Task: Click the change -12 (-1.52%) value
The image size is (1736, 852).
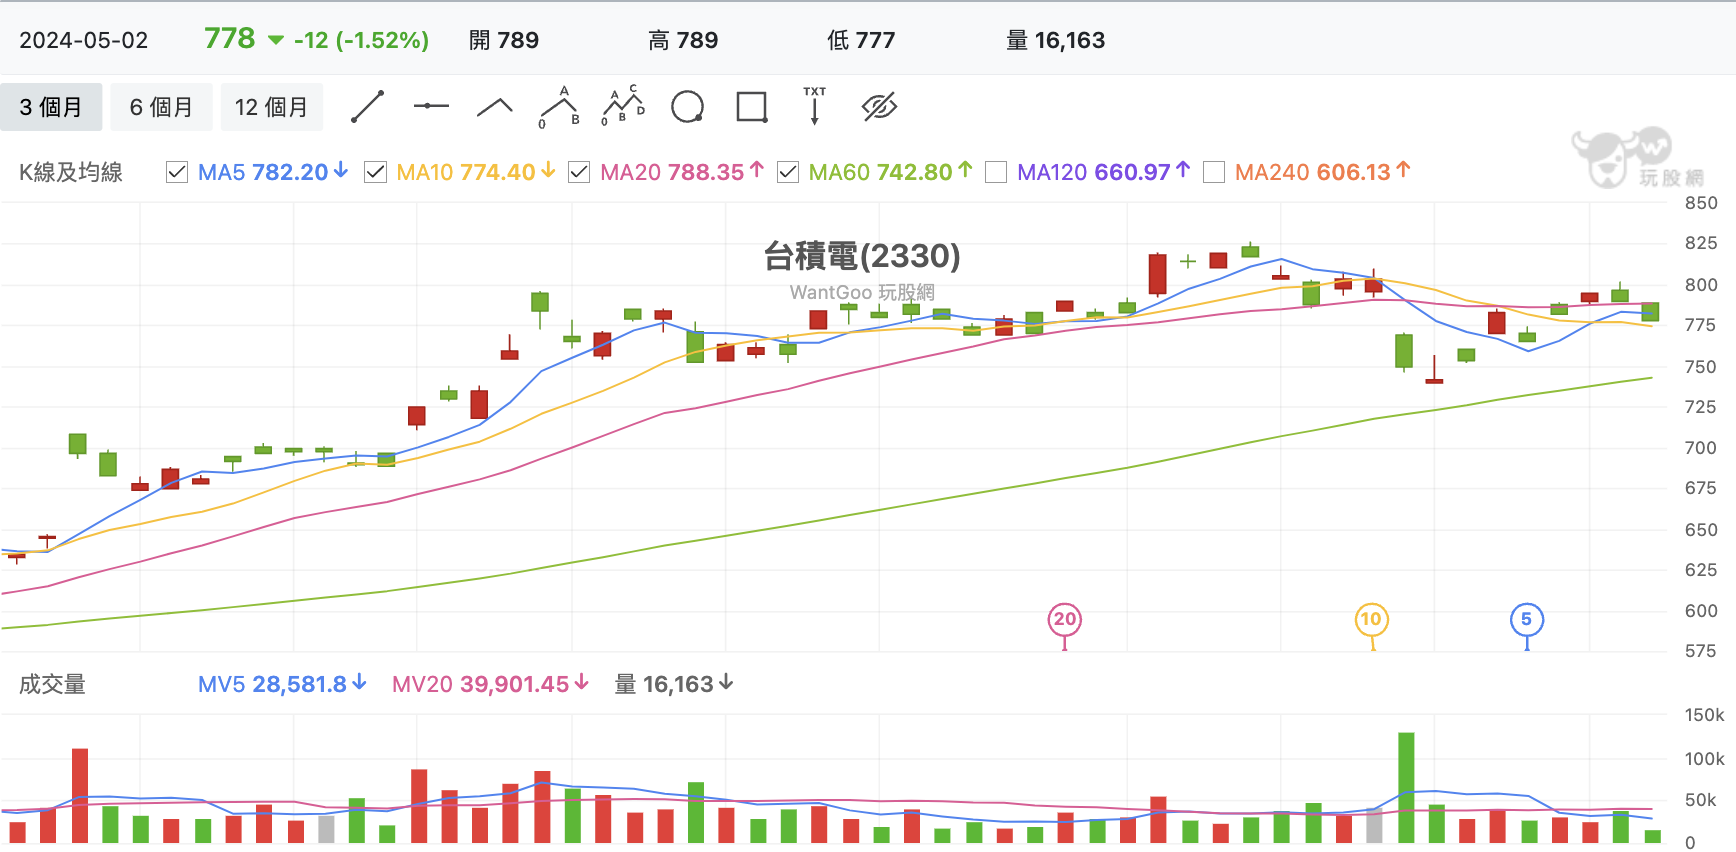Action: [x=361, y=40]
